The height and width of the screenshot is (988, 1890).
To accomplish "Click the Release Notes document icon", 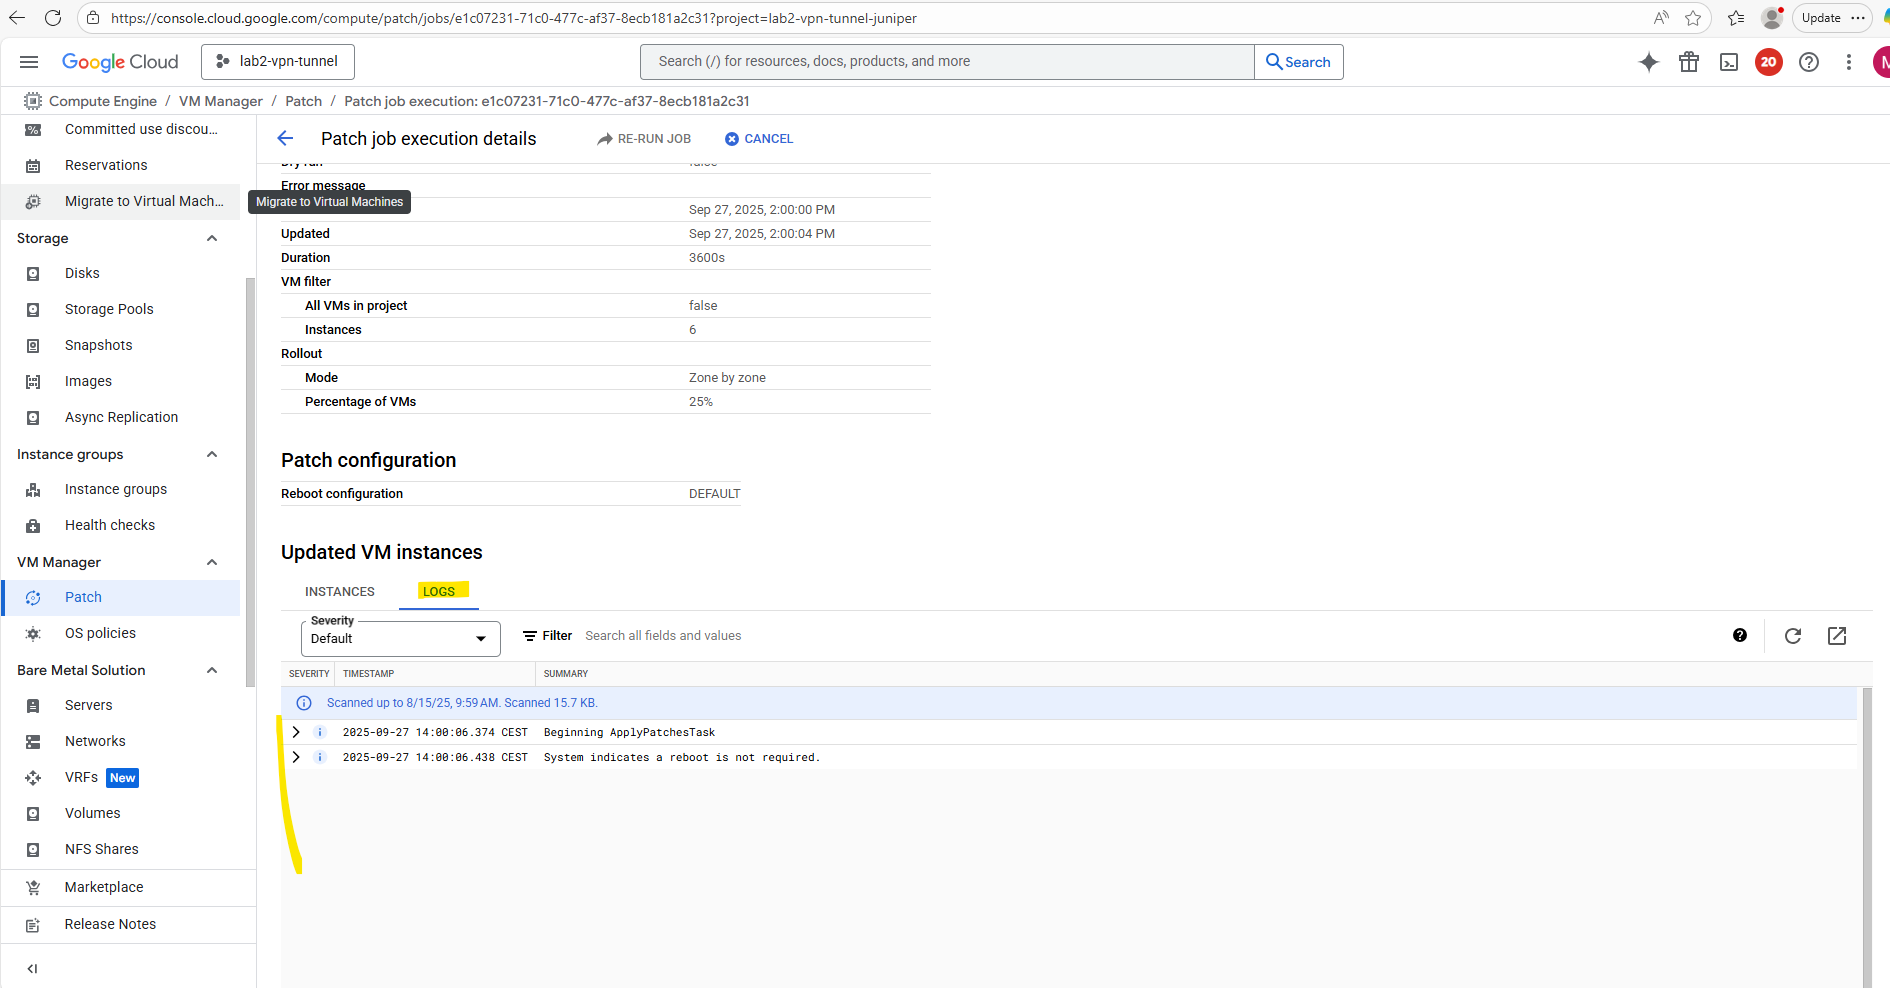I will pyautogui.click(x=33, y=925).
